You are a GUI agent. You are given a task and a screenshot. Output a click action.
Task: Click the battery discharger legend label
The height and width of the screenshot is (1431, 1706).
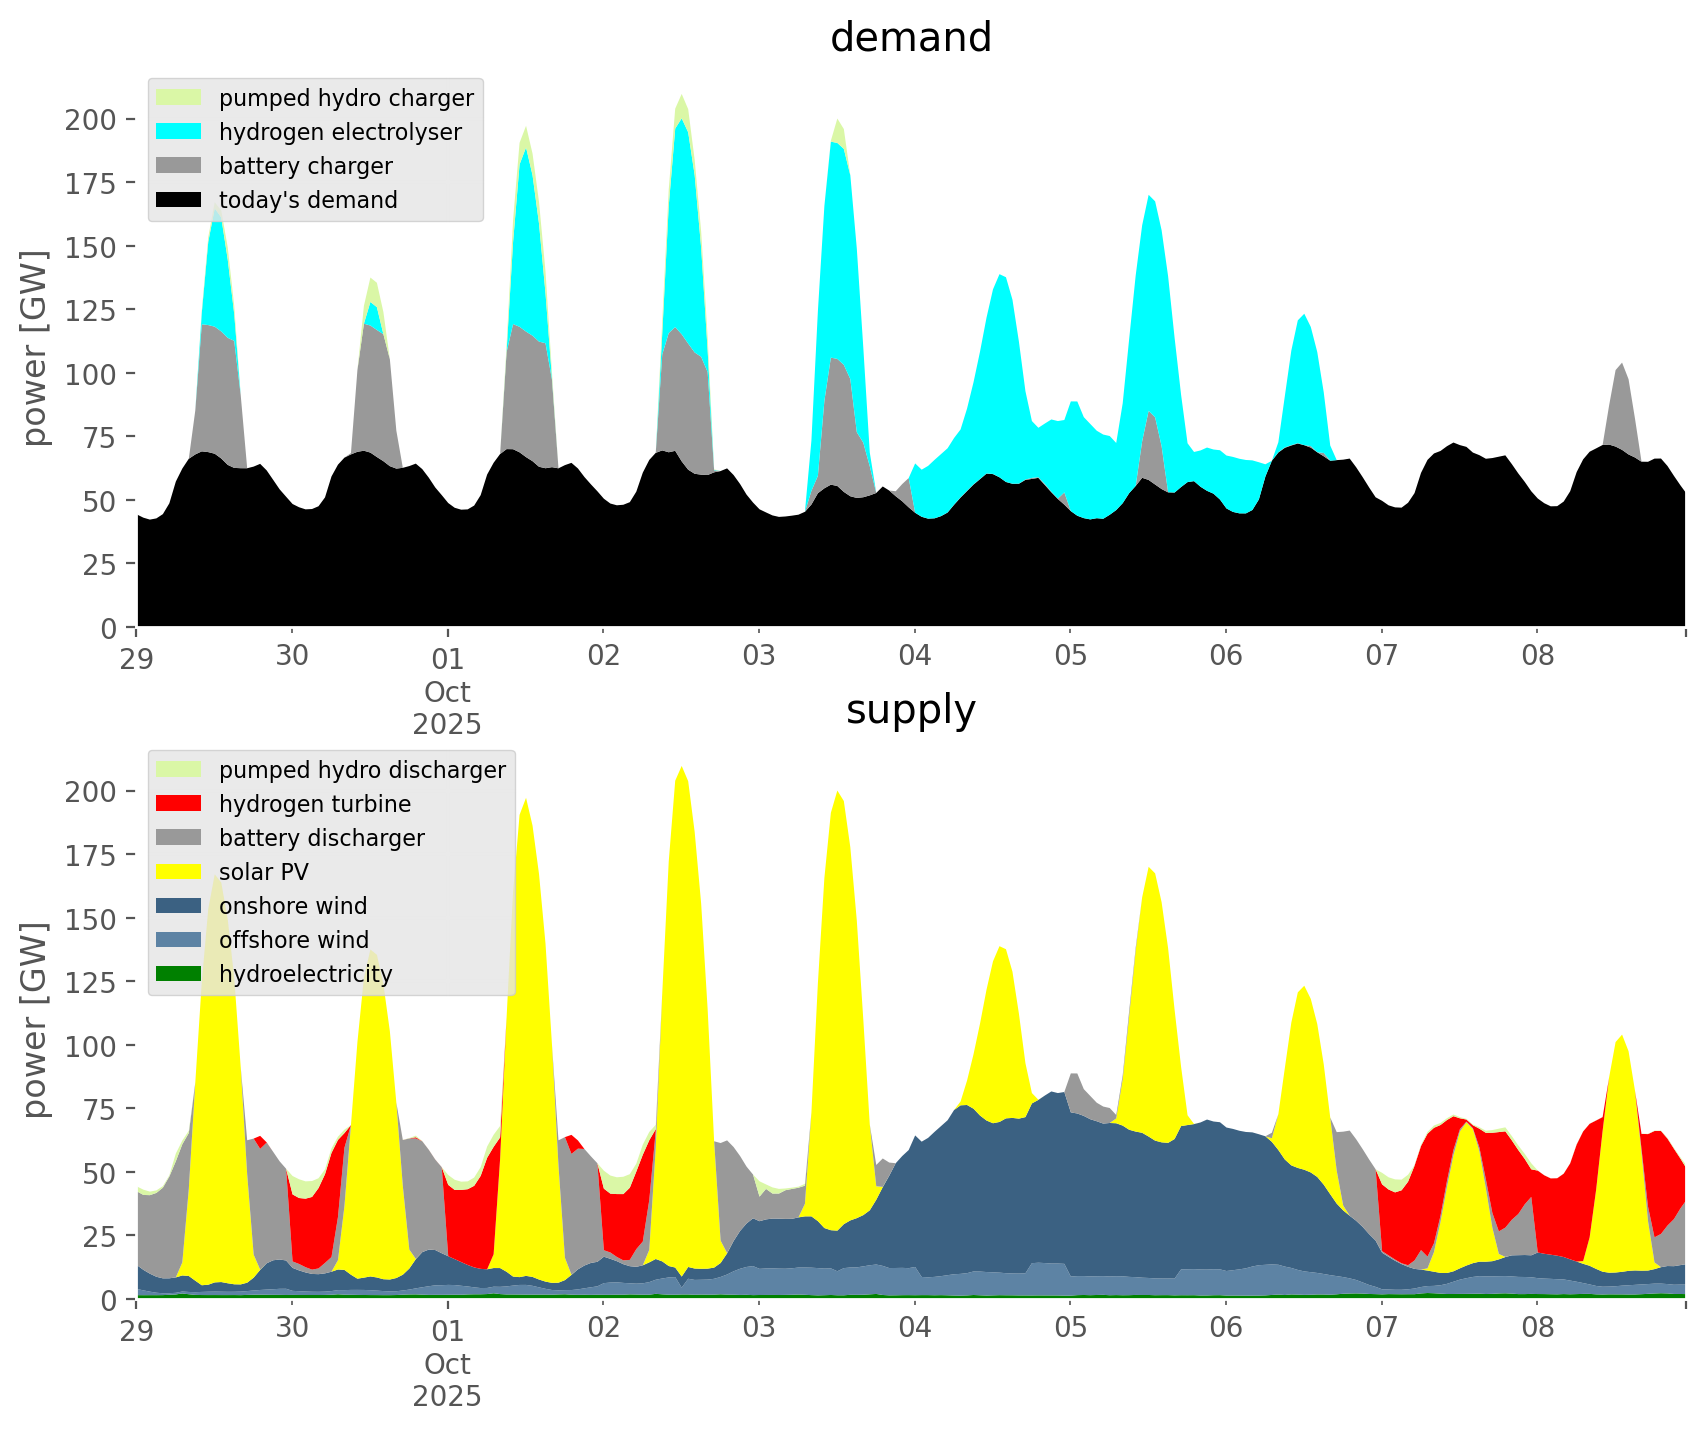(x=321, y=838)
